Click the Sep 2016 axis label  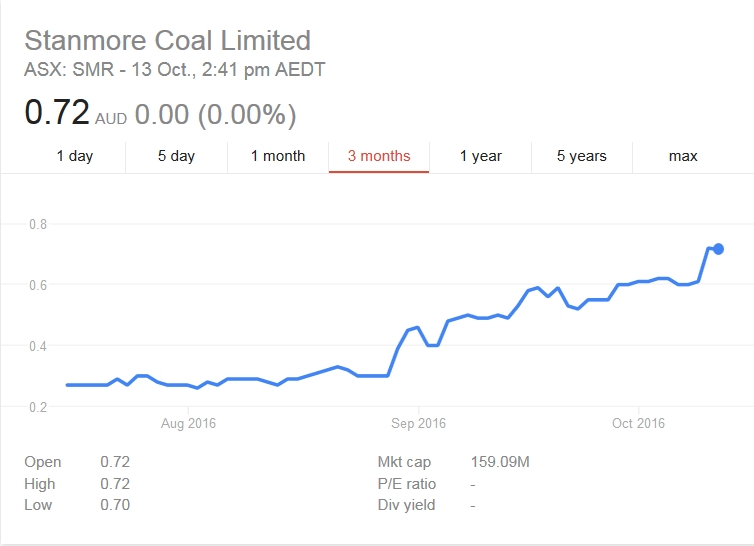click(418, 423)
